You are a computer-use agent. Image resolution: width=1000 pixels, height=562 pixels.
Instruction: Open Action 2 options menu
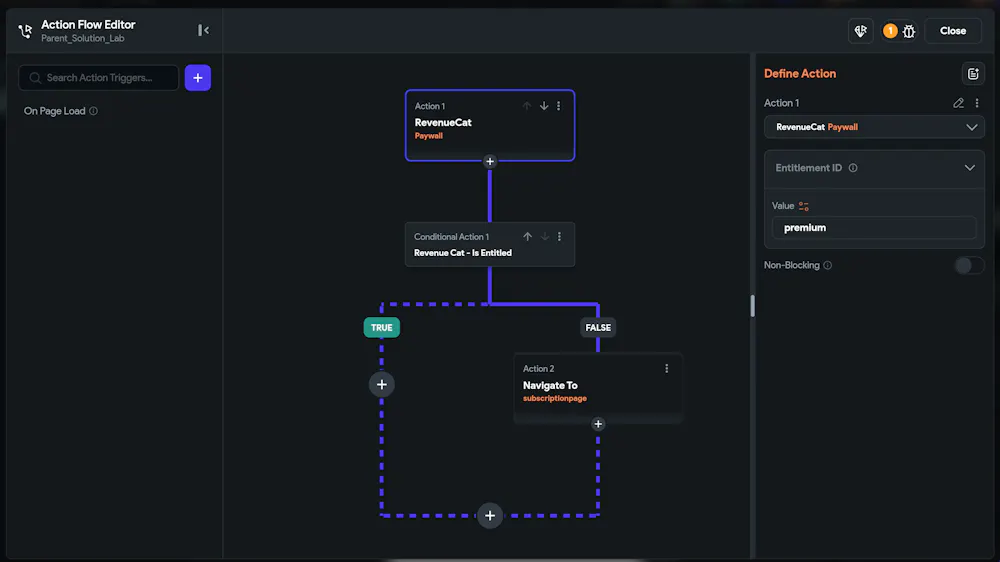pos(666,369)
